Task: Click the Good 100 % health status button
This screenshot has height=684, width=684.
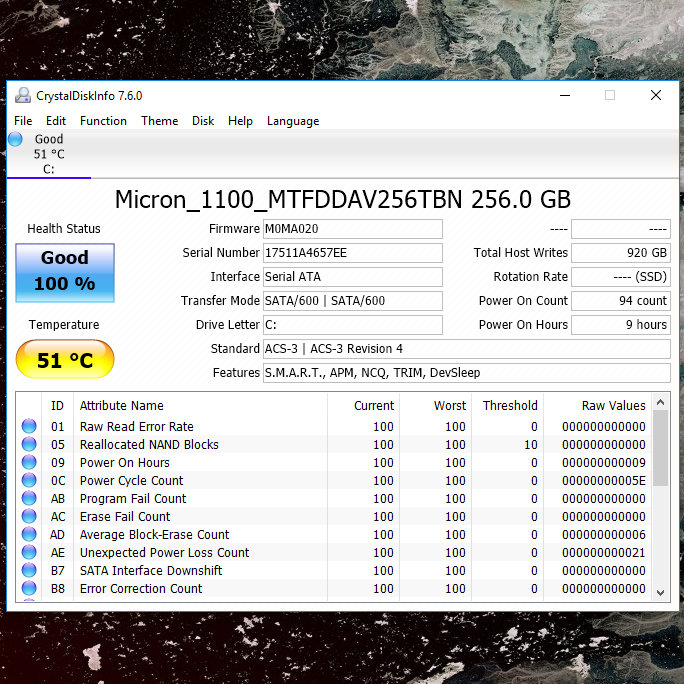Action: (x=65, y=272)
